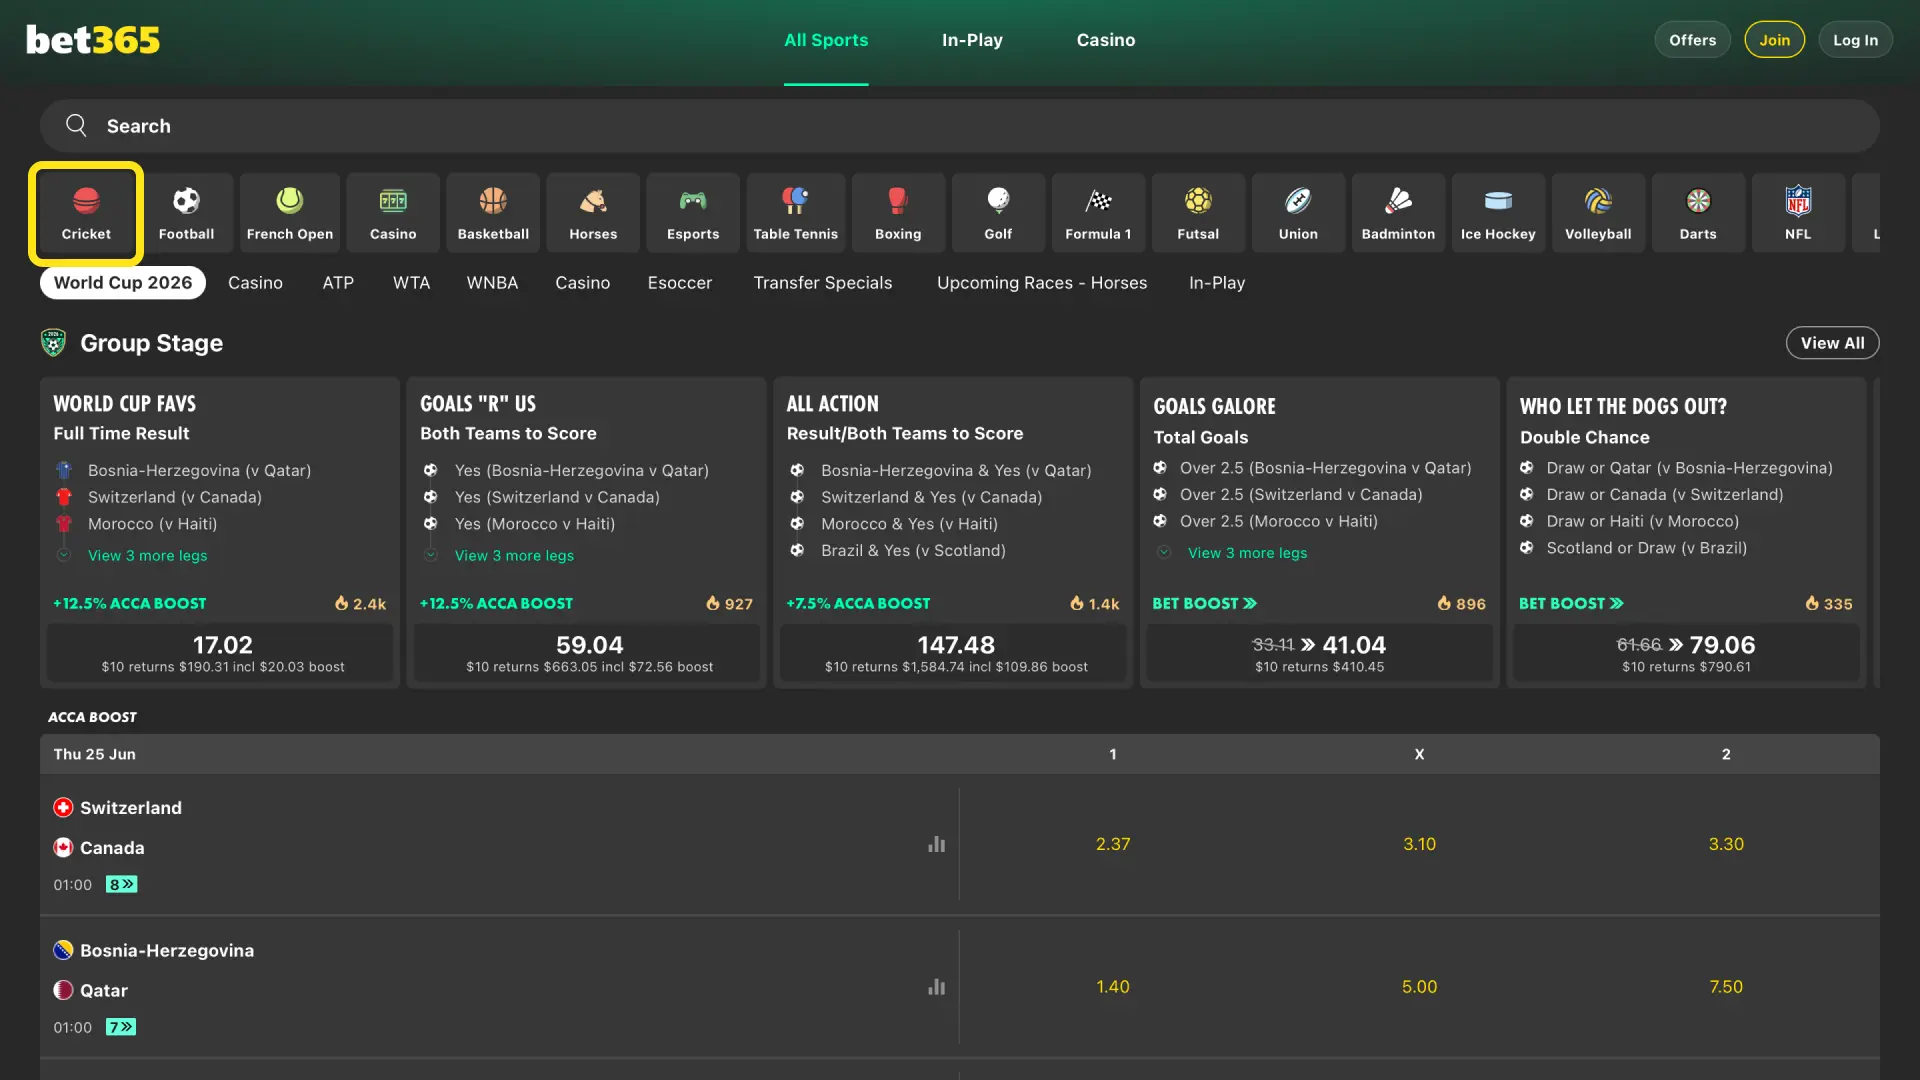This screenshot has height=1080, width=1920.
Task: Open the Futsal sport icon
Action: pos(1198,213)
